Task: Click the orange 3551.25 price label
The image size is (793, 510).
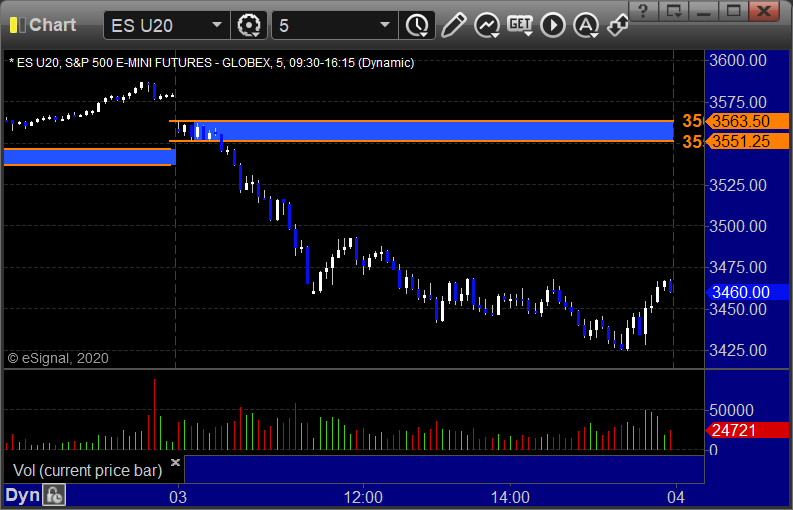Action: click(746, 141)
